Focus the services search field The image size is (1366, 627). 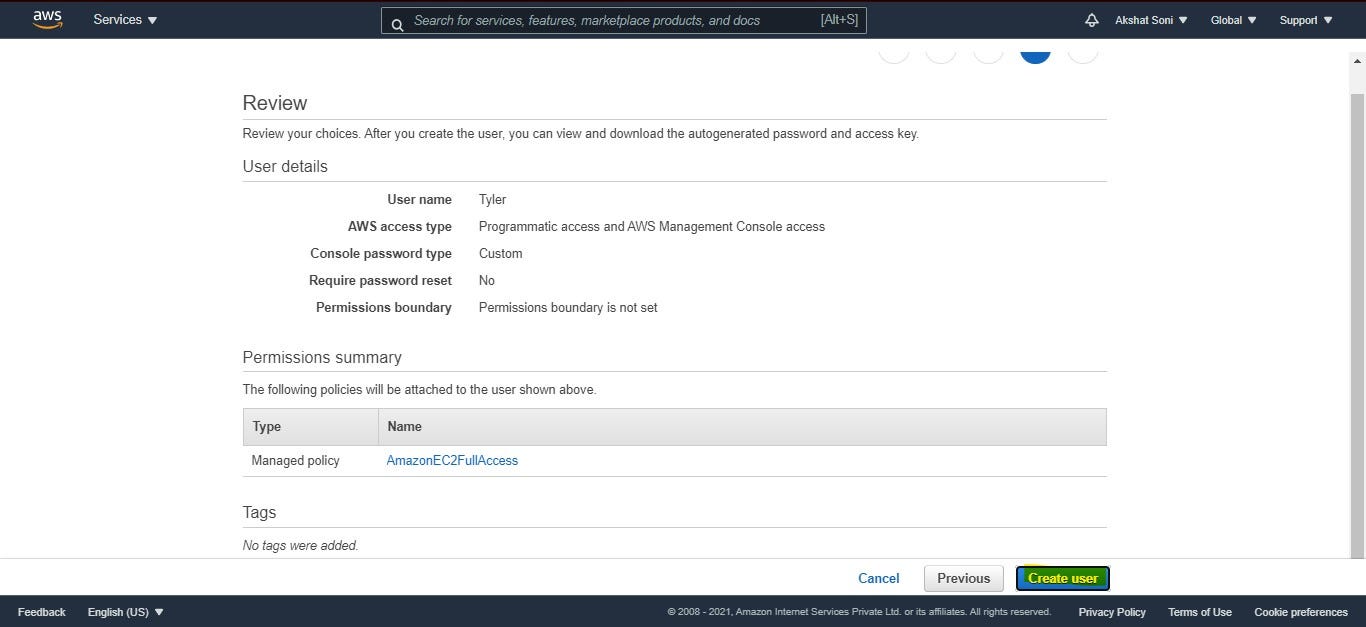[624, 20]
